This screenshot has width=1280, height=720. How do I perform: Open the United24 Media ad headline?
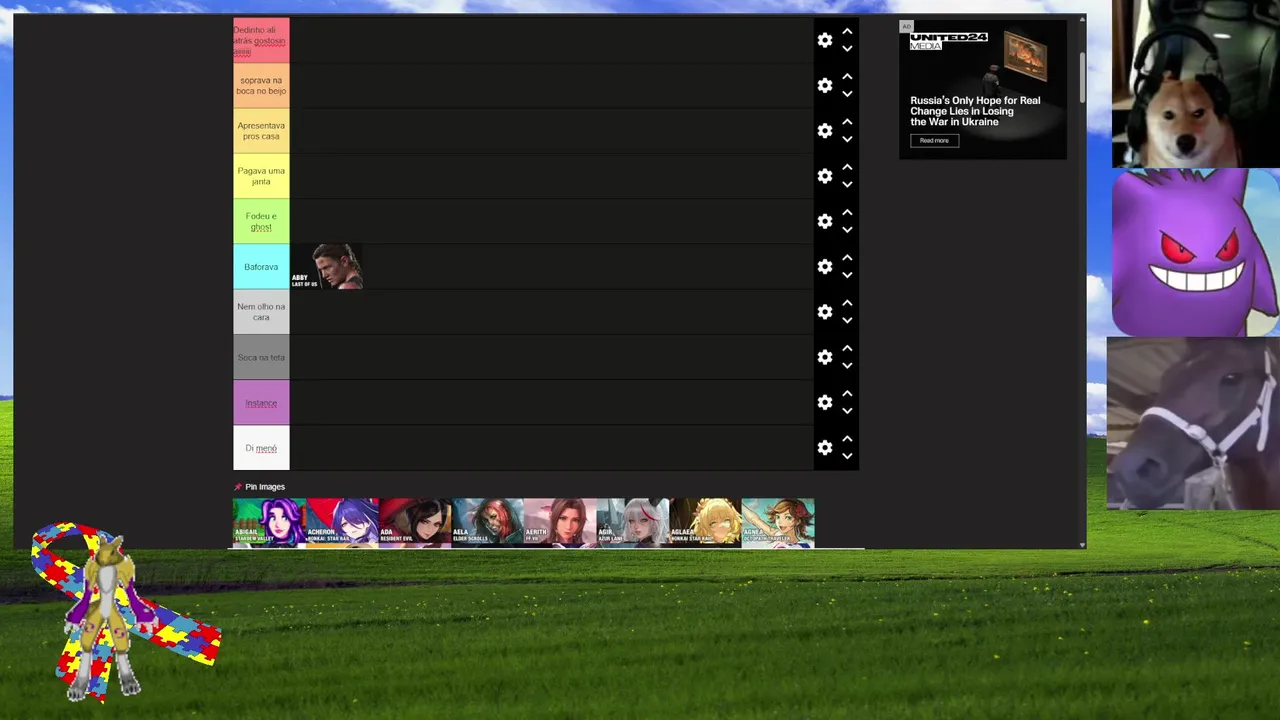pyautogui.click(x=975, y=111)
